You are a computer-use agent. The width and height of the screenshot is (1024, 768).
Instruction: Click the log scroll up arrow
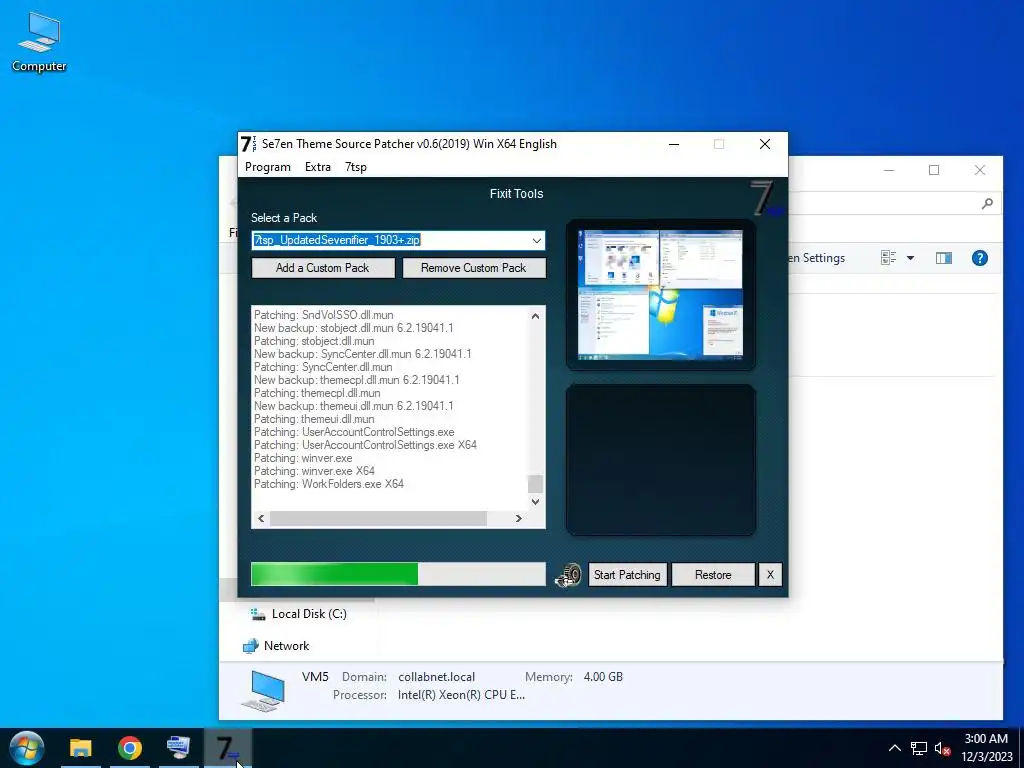click(x=536, y=316)
